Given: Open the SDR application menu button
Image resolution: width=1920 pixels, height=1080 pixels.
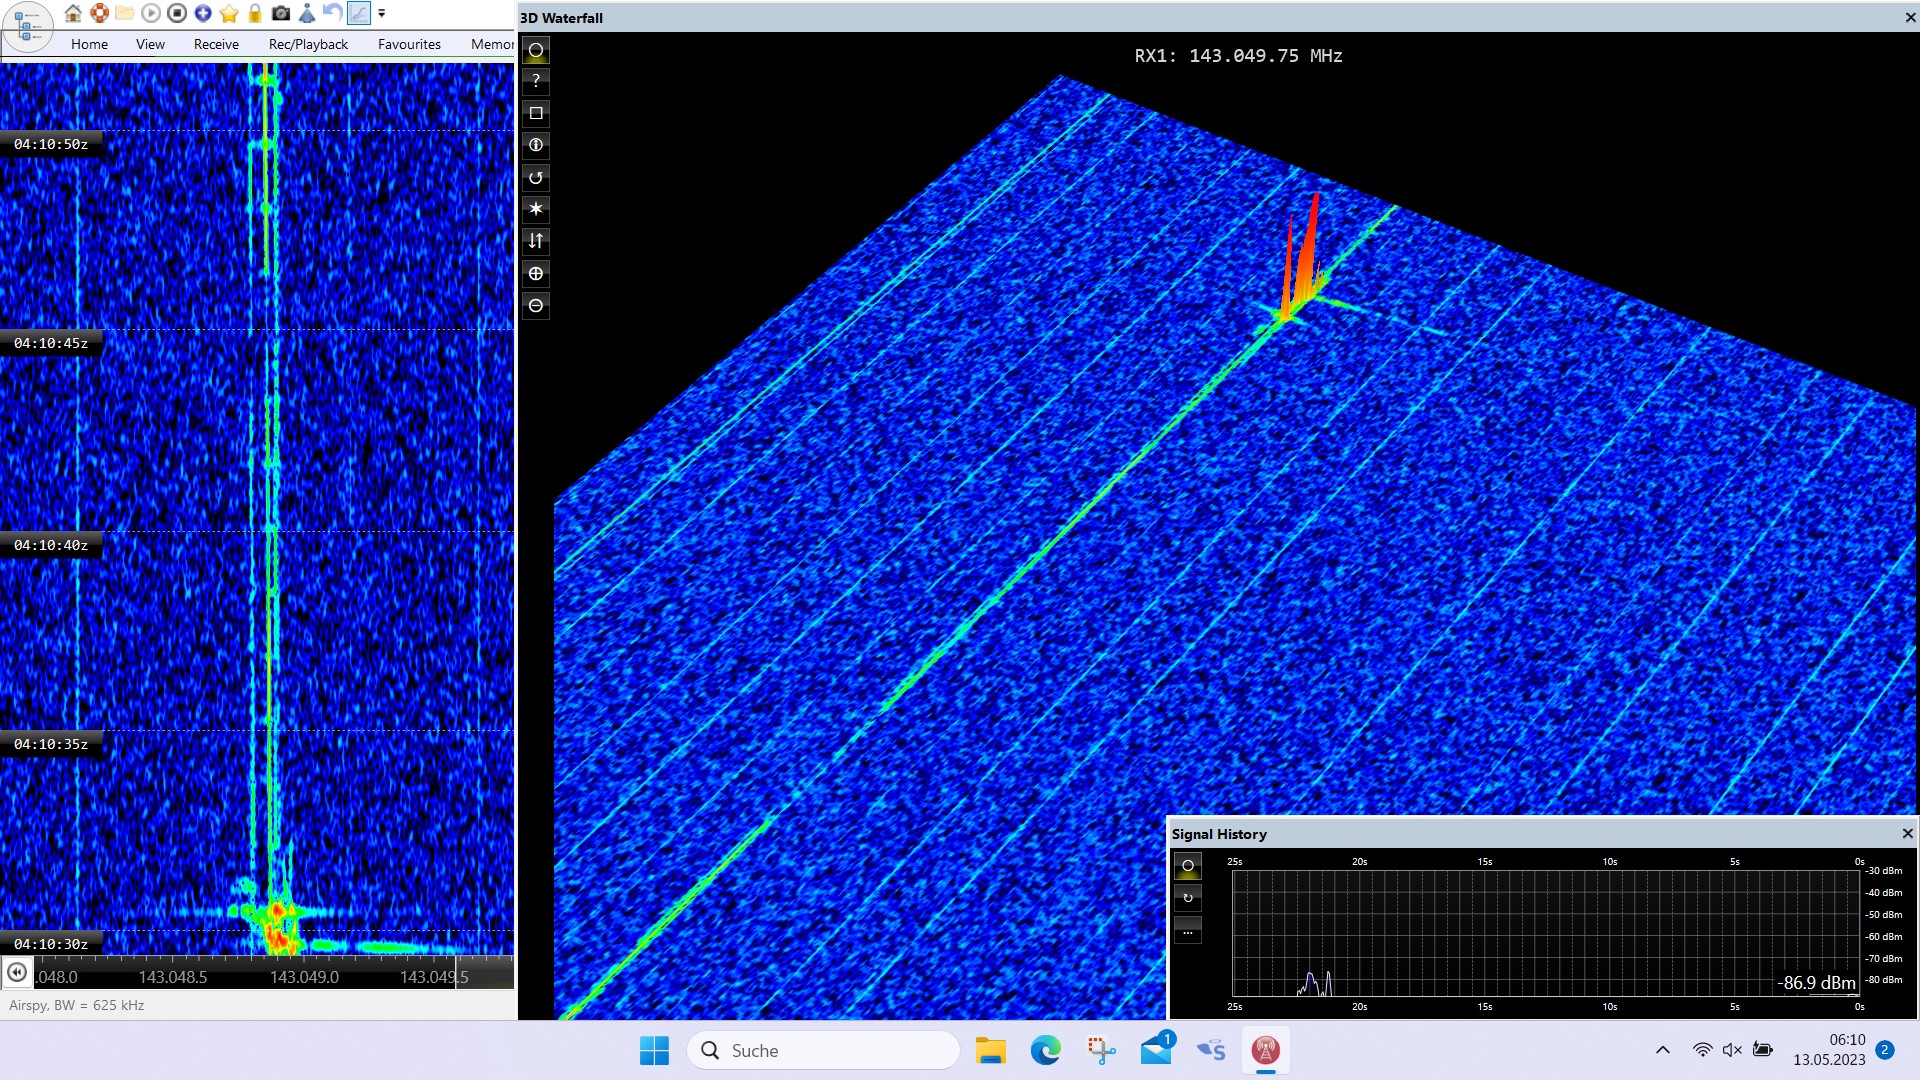Looking at the screenshot, I should click(x=27, y=27).
